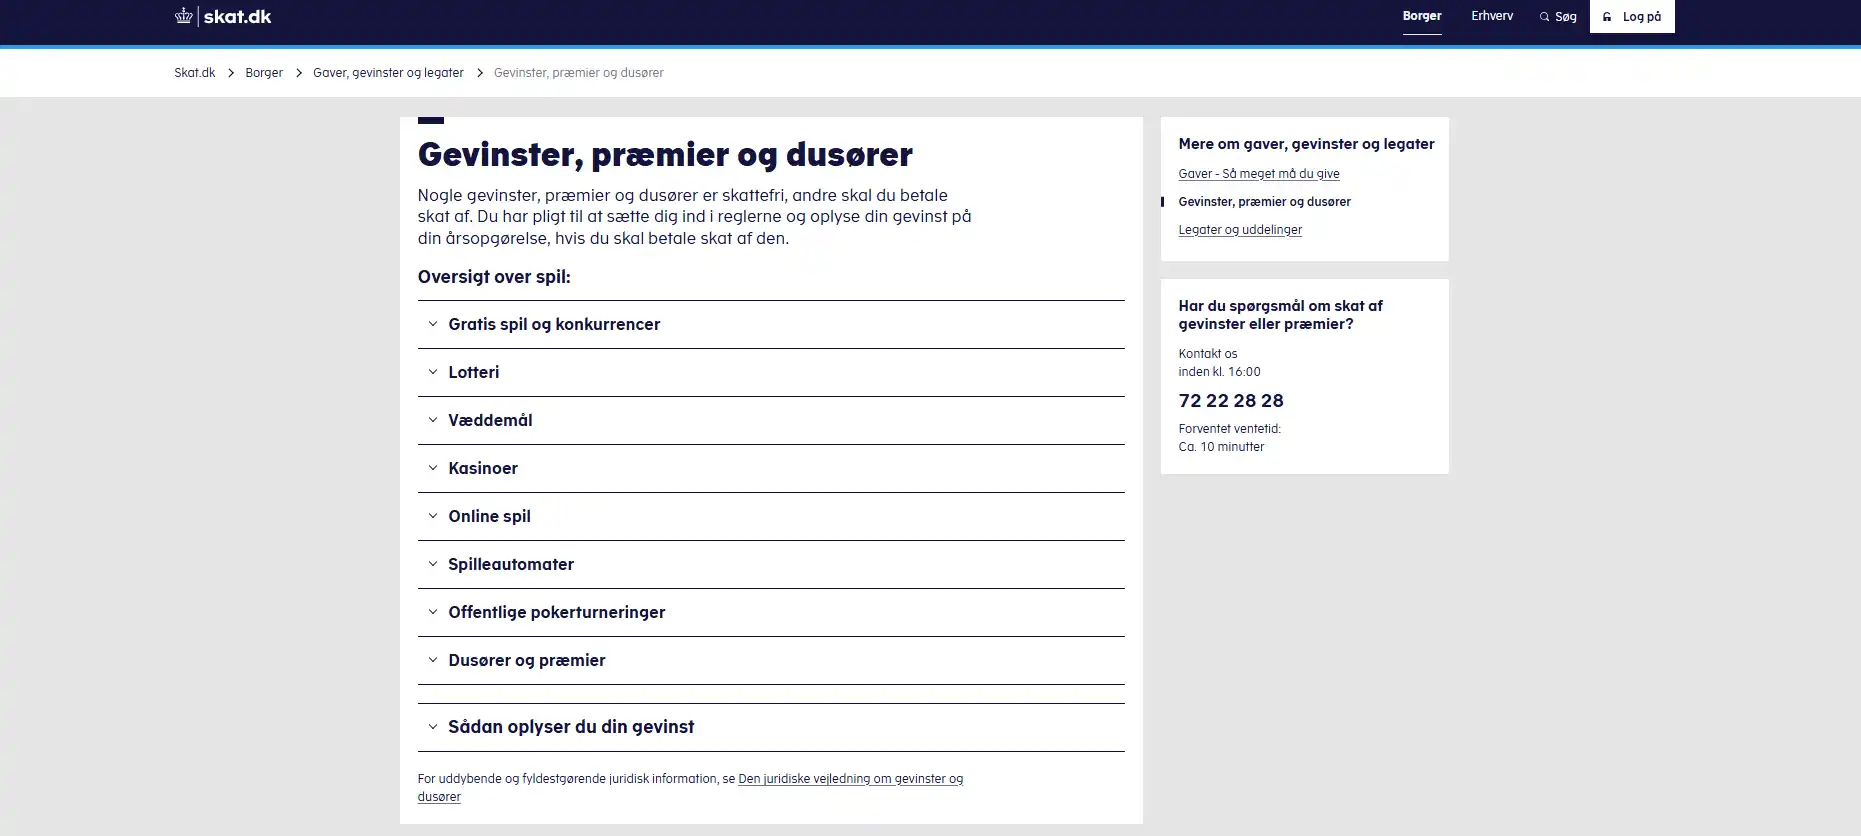This screenshot has height=836, width=1861.
Task: Click 'Har du spørgsmål om skat' heading
Action: click(x=1280, y=315)
